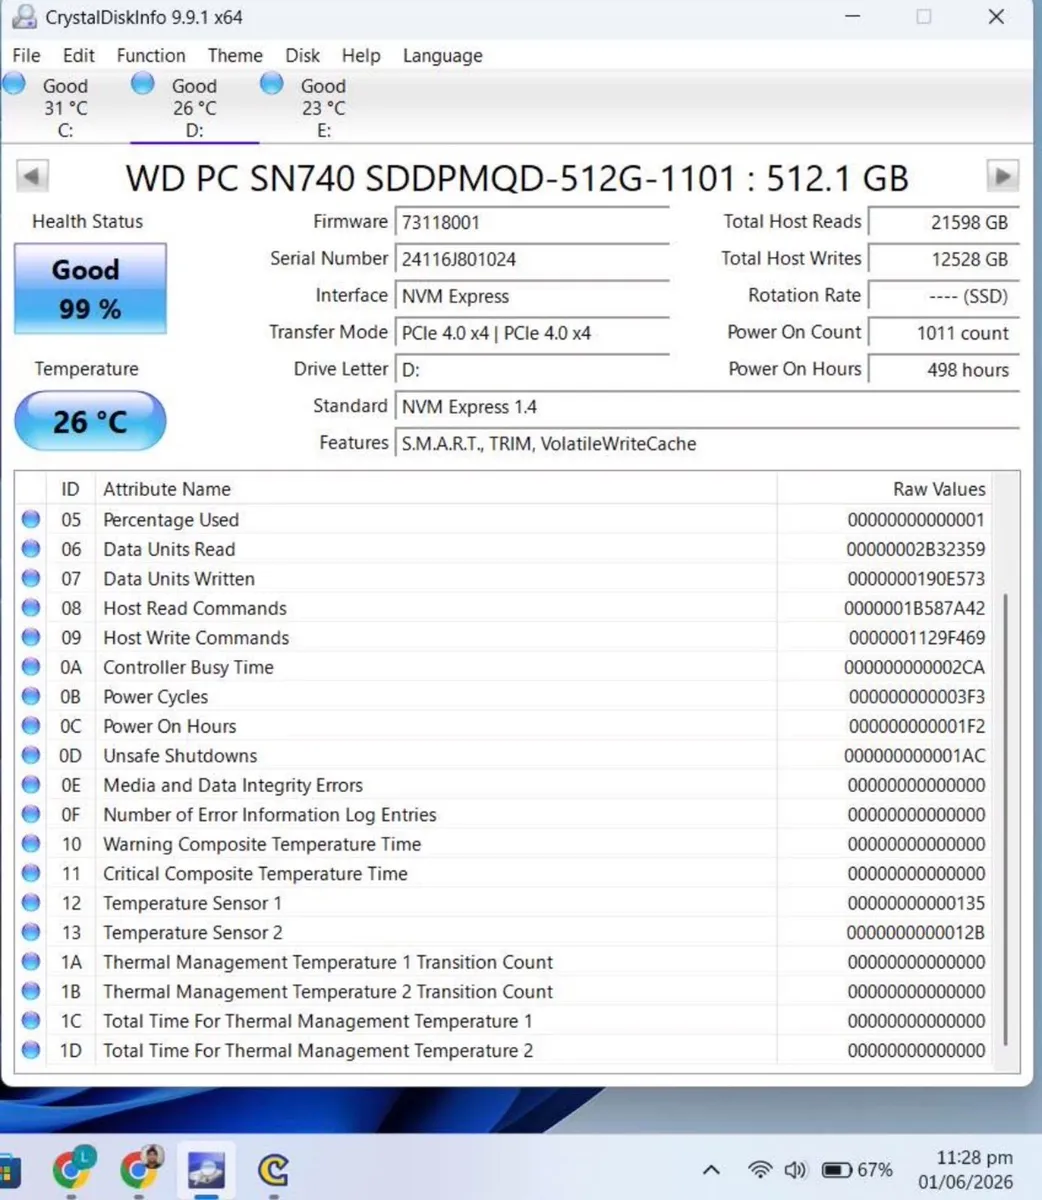Open the yellow C app in taskbar
This screenshot has width=1042, height=1200.
tap(273, 1168)
